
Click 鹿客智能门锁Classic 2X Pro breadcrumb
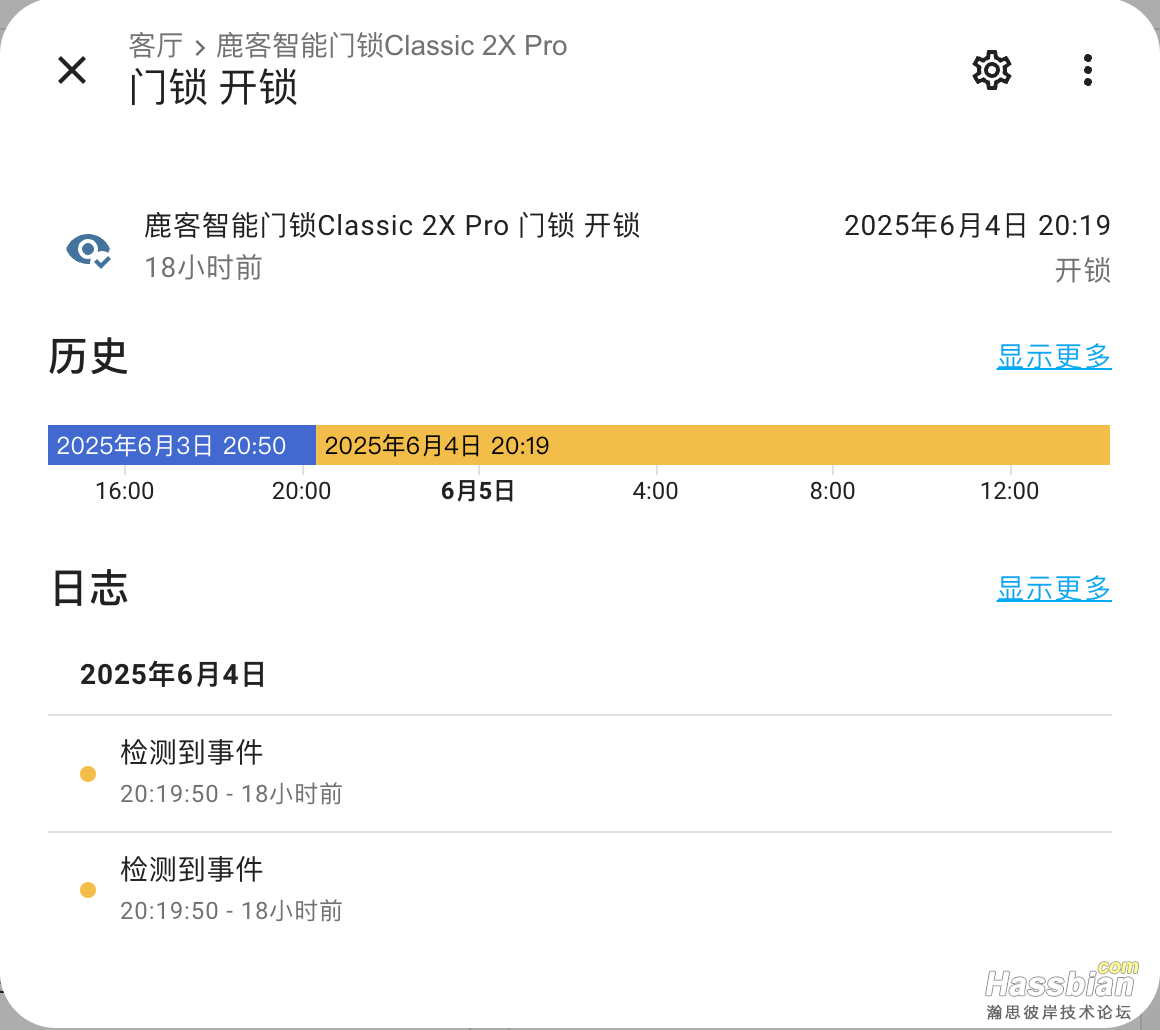pyautogui.click(x=391, y=46)
